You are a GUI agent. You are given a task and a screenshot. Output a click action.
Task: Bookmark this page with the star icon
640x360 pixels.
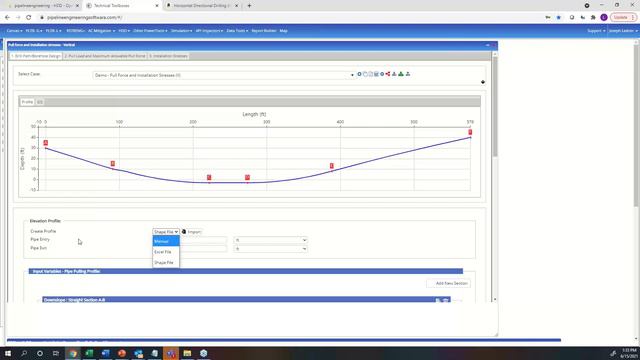coord(559,18)
